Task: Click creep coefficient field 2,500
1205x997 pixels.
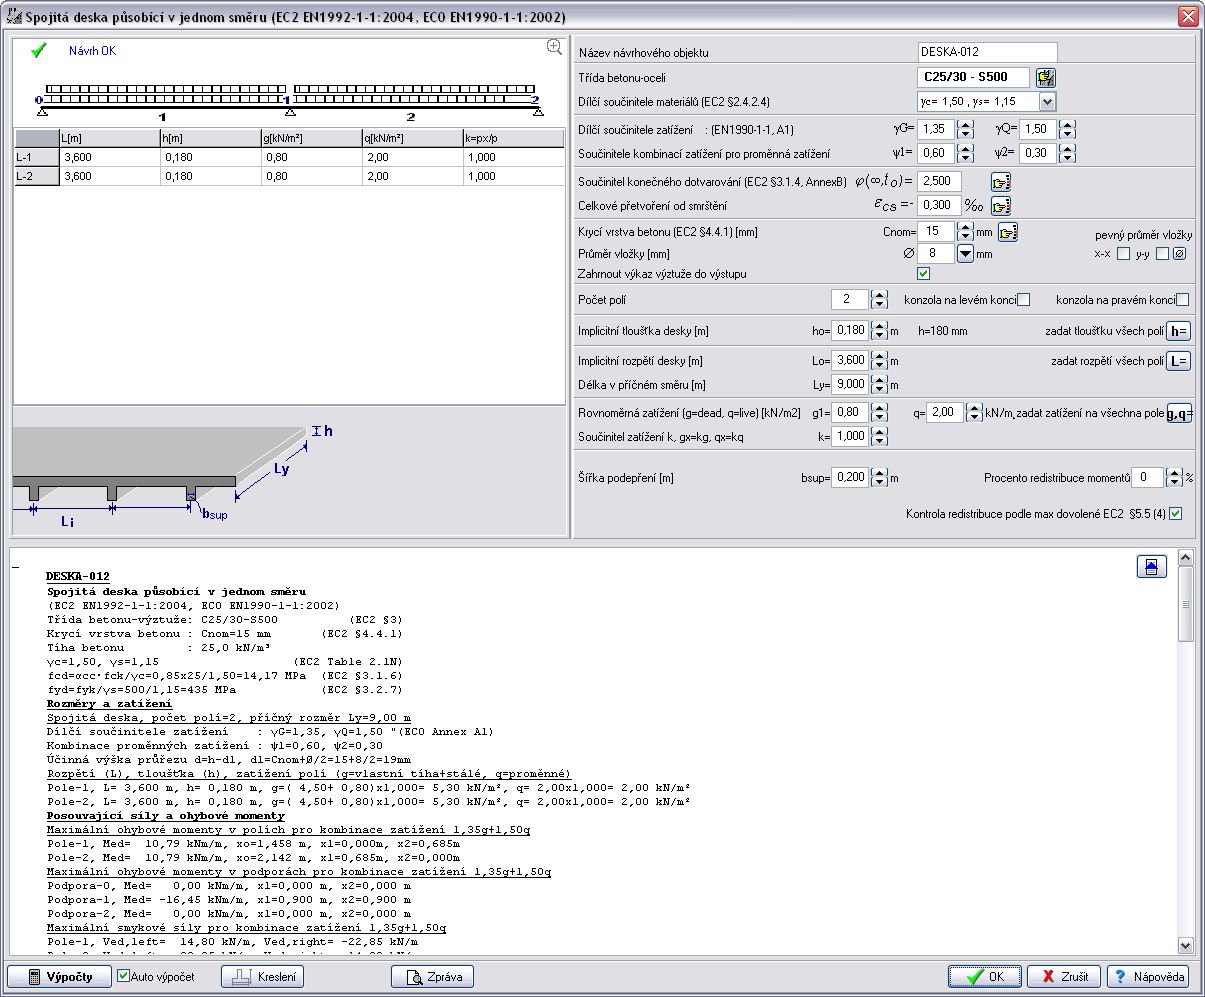Action: (939, 181)
